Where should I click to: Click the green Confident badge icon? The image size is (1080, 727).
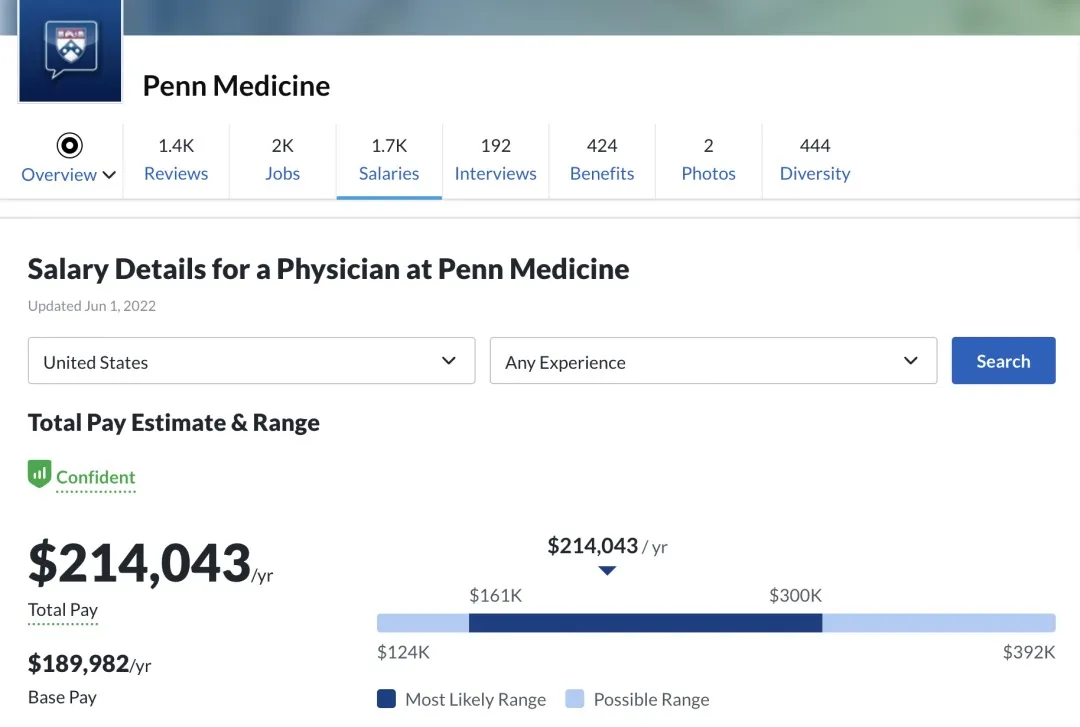point(39,474)
